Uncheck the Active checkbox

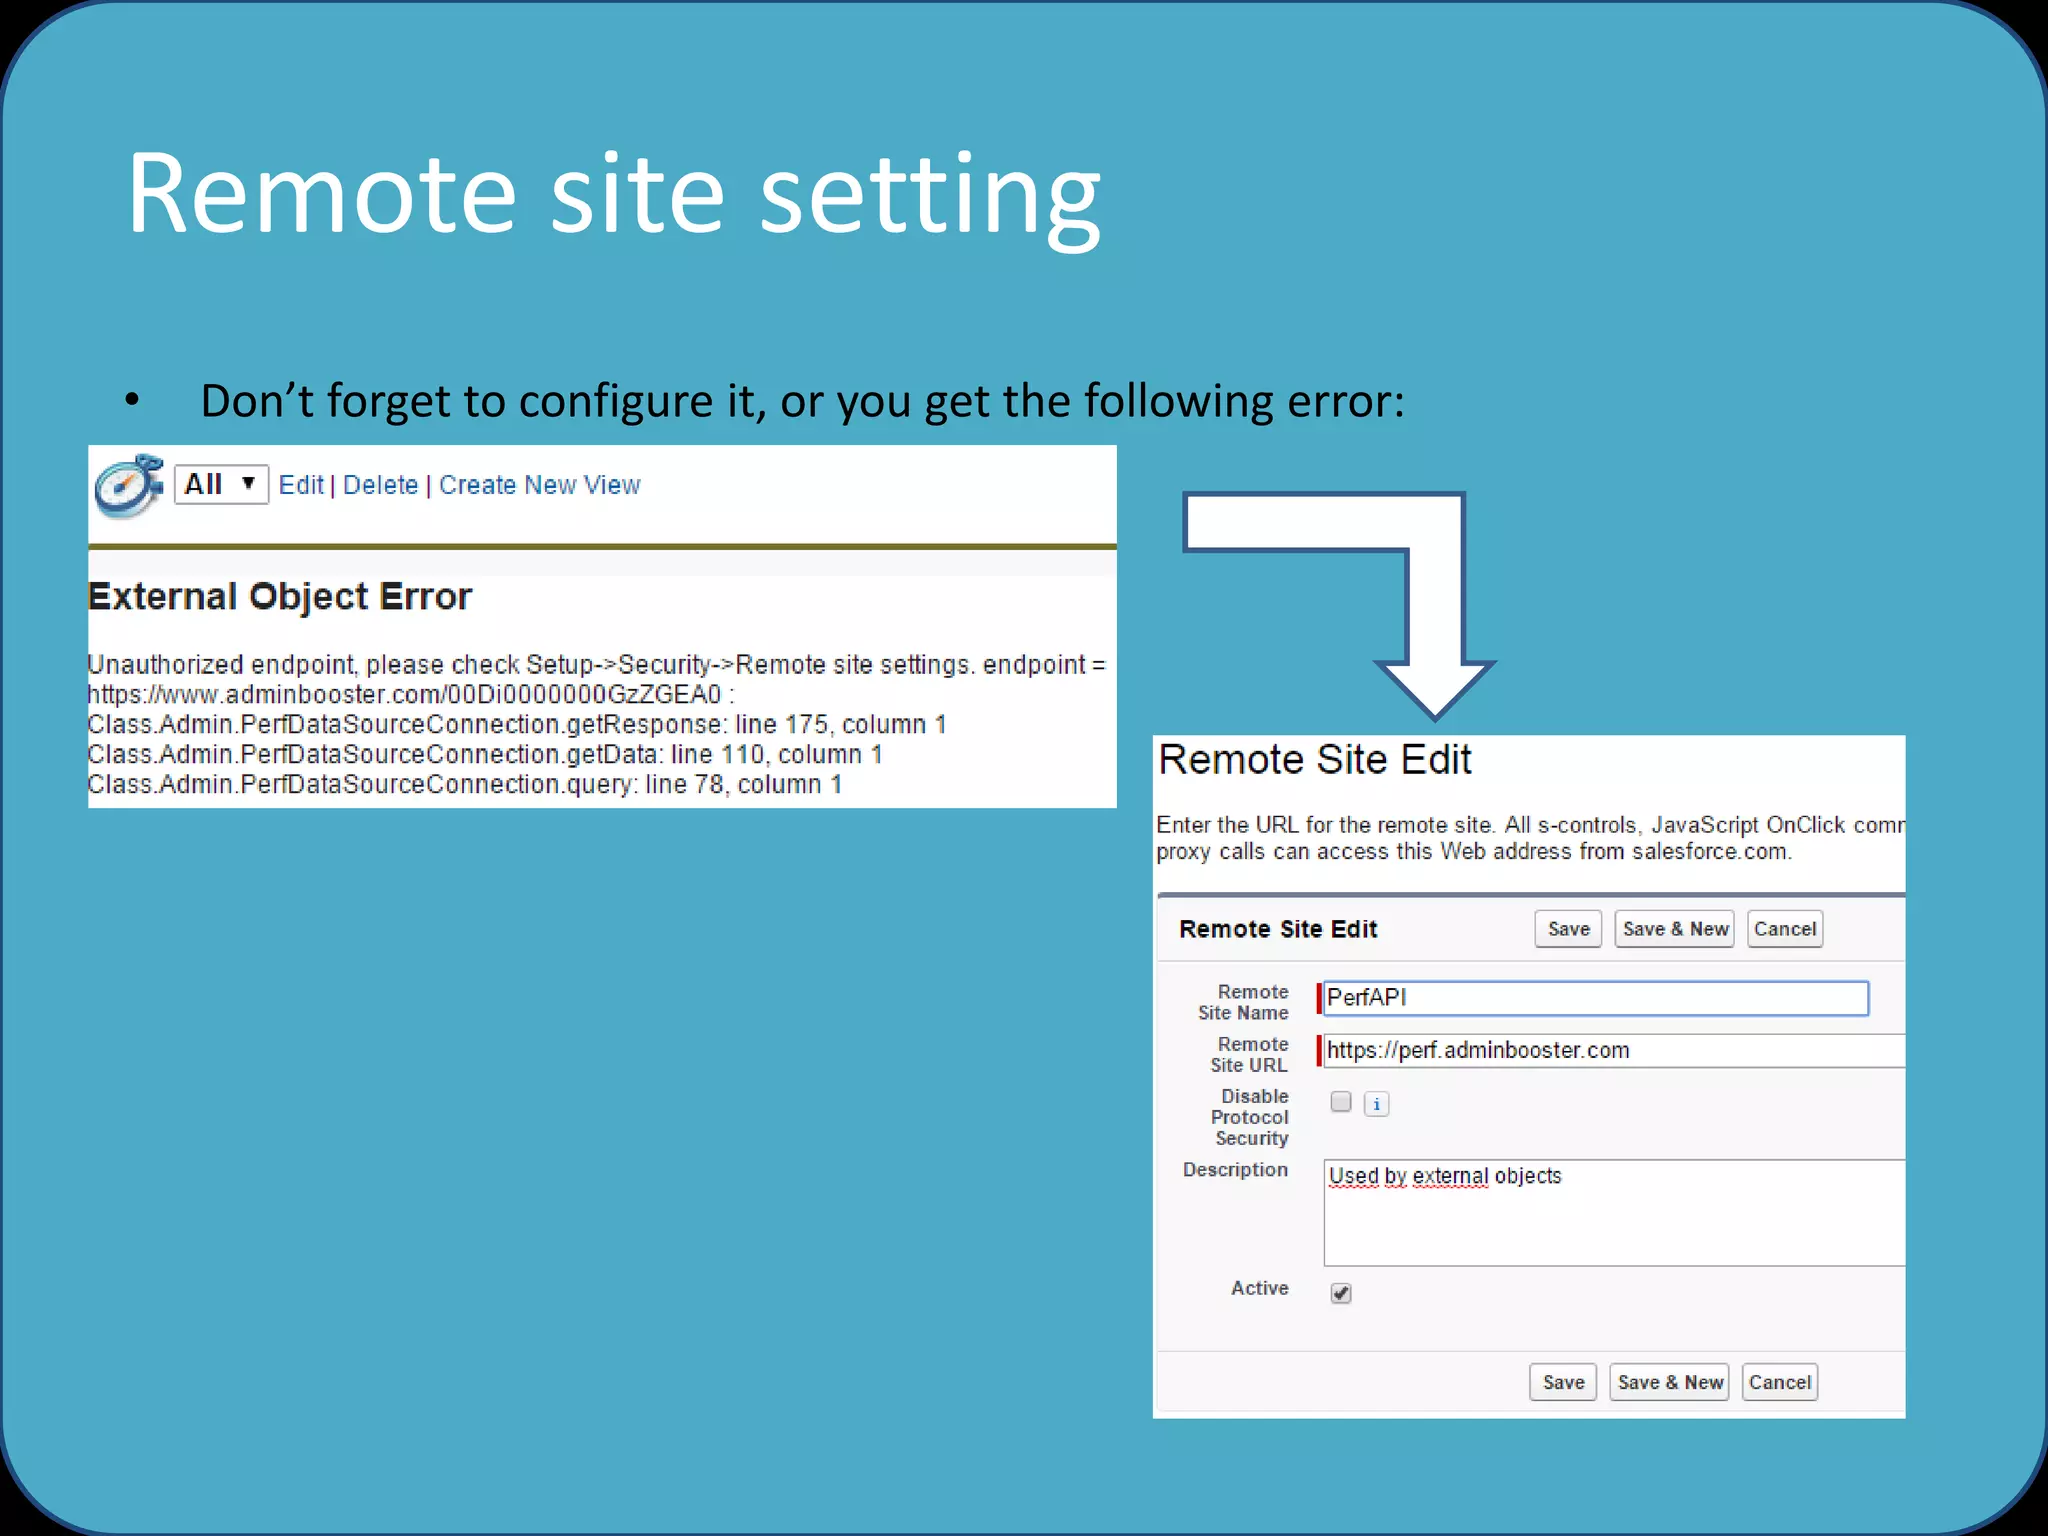pyautogui.click(x=1341, y=1293)
